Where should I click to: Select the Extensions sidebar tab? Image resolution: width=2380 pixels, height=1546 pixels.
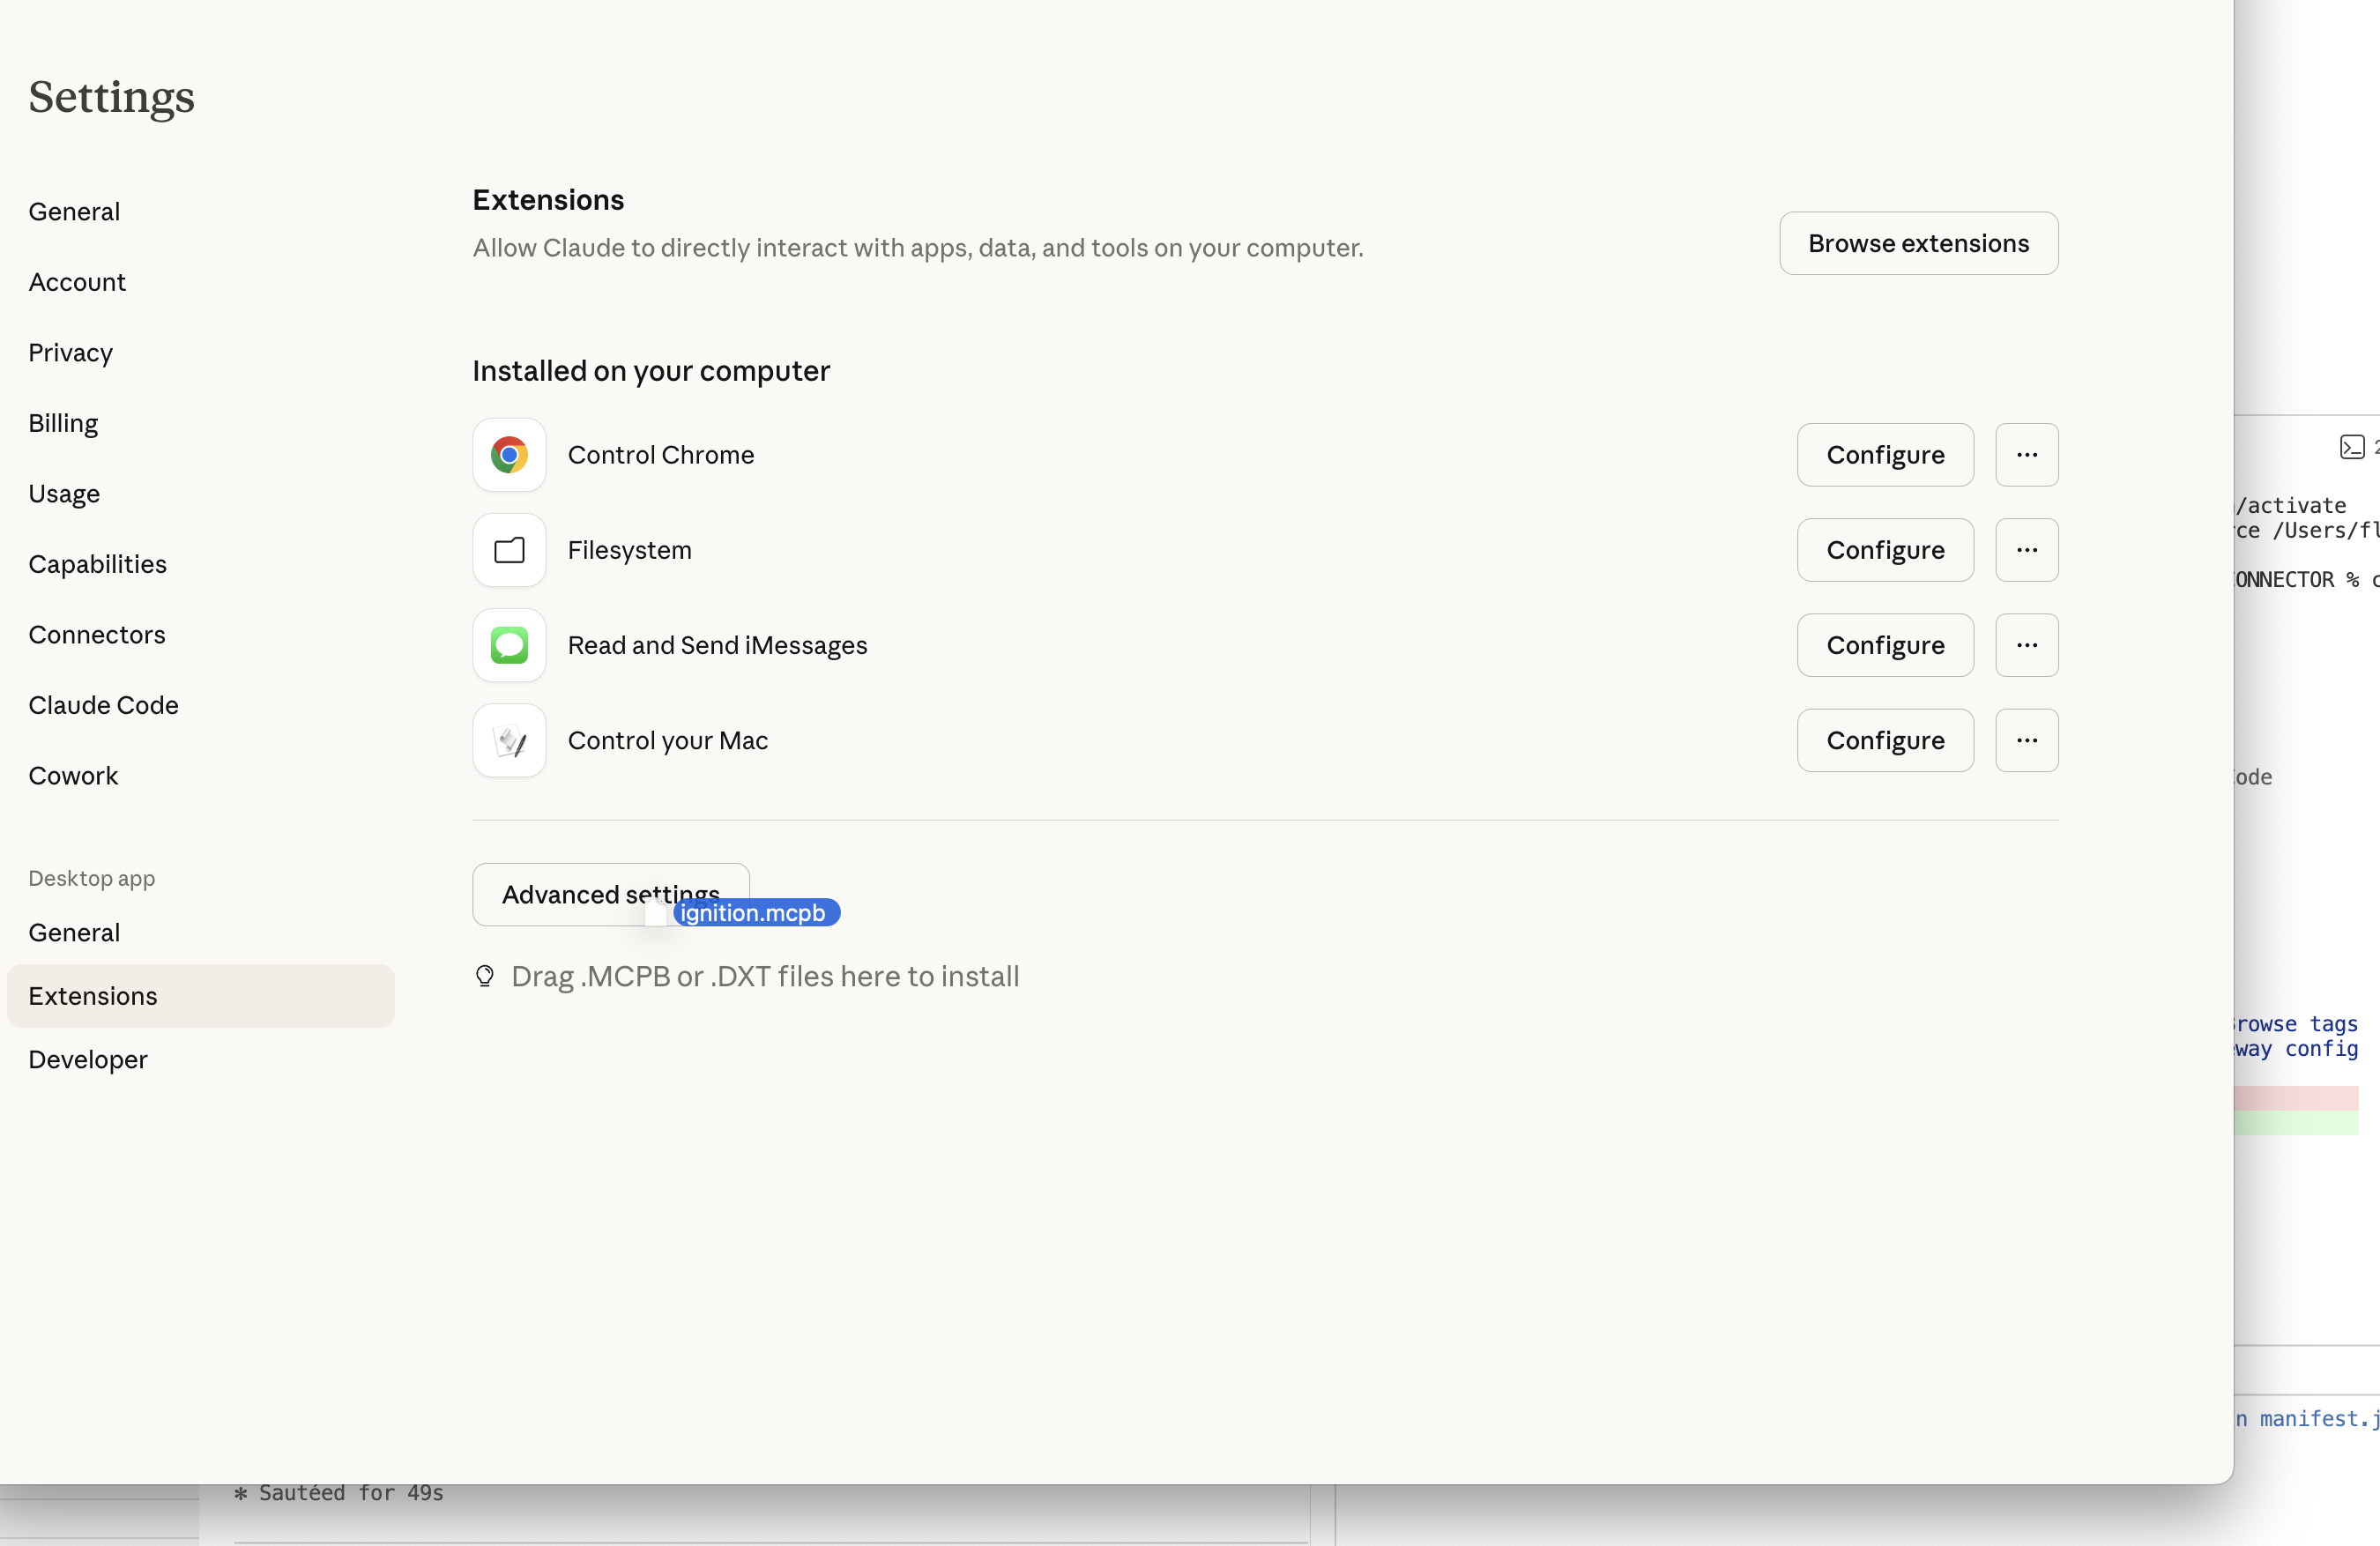click(93, 995)
